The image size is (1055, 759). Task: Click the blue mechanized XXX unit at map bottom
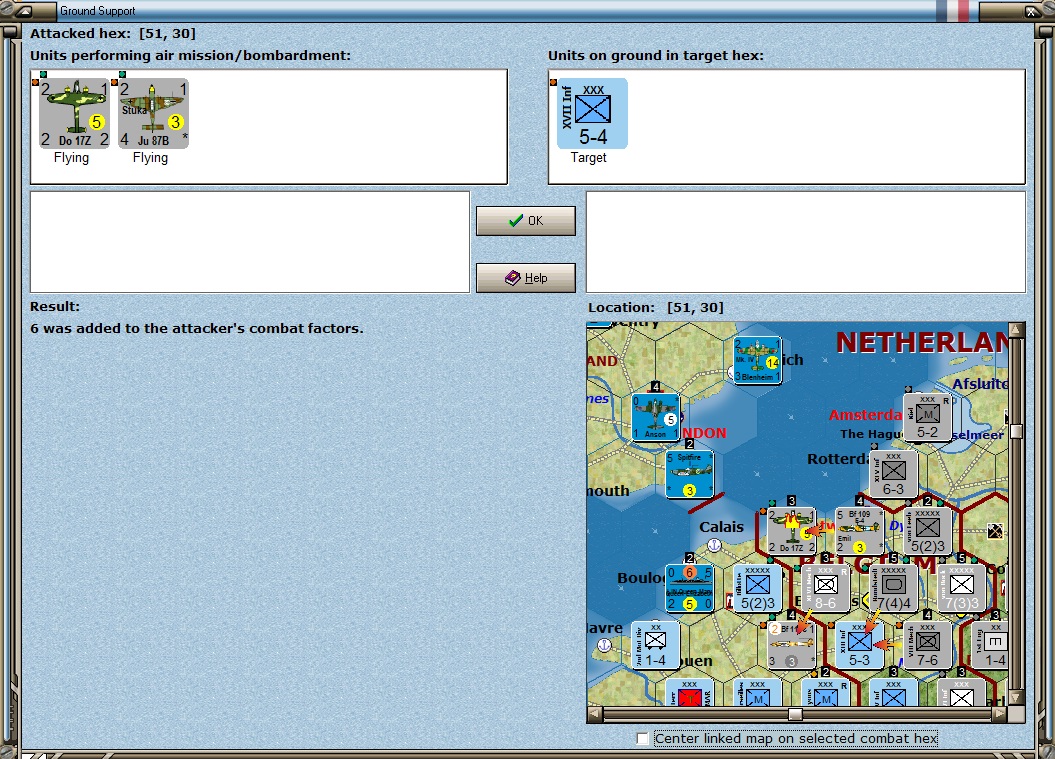[x=758, y=692]
